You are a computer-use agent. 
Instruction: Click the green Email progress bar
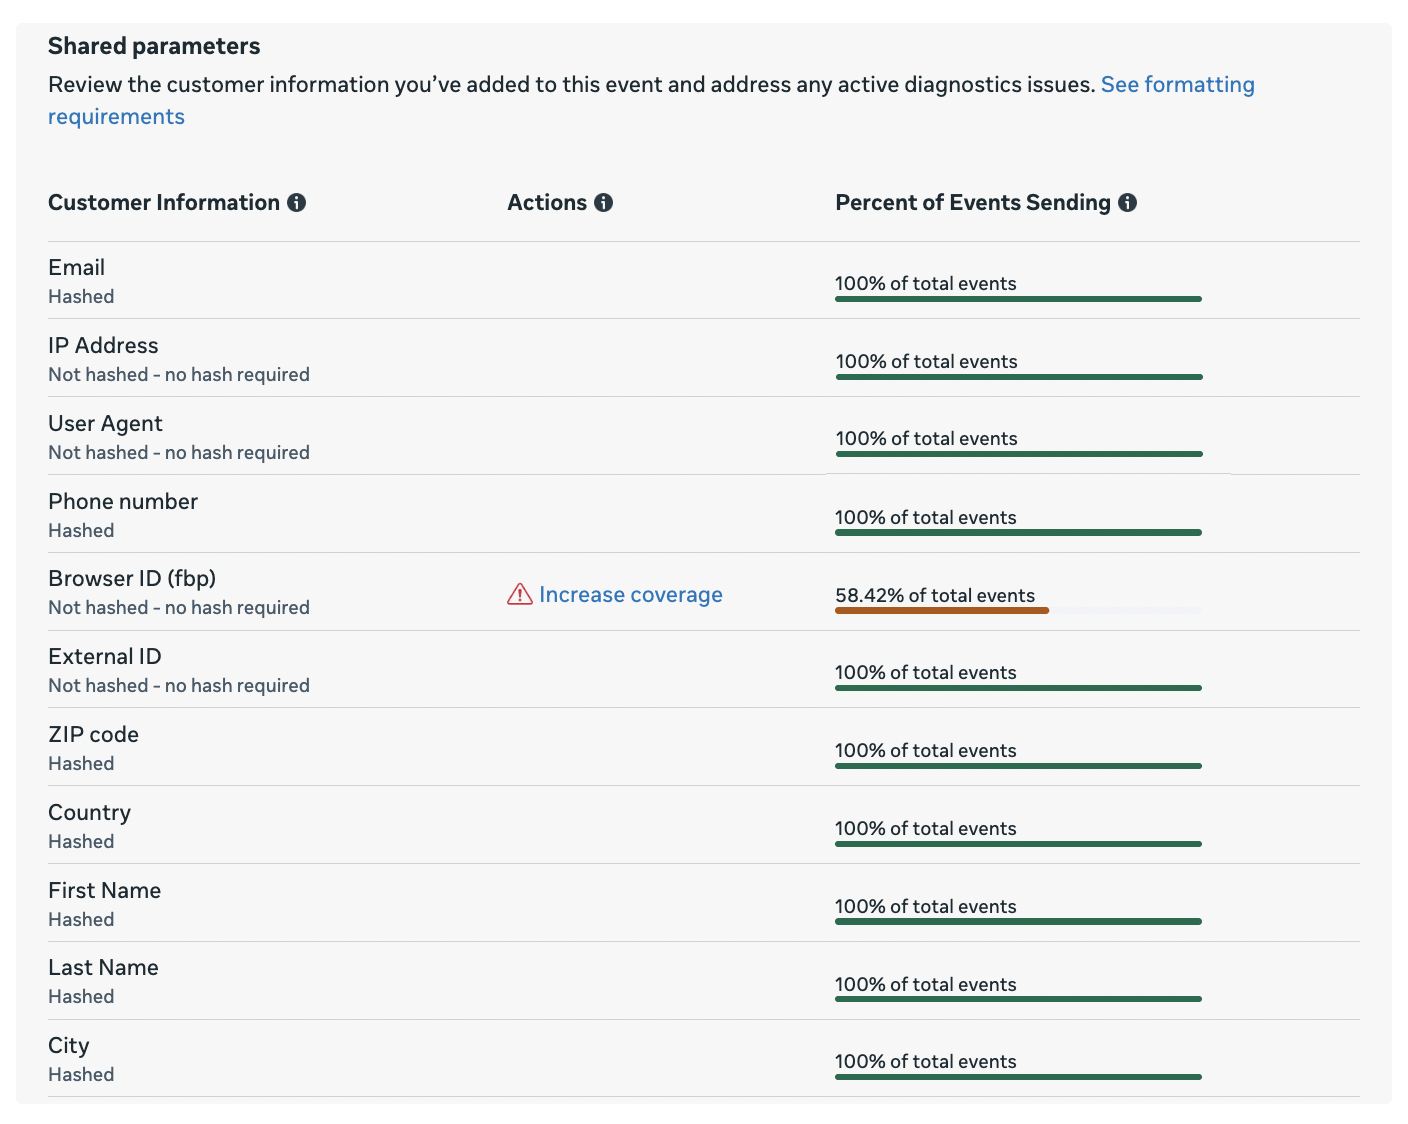point(1017,299)
